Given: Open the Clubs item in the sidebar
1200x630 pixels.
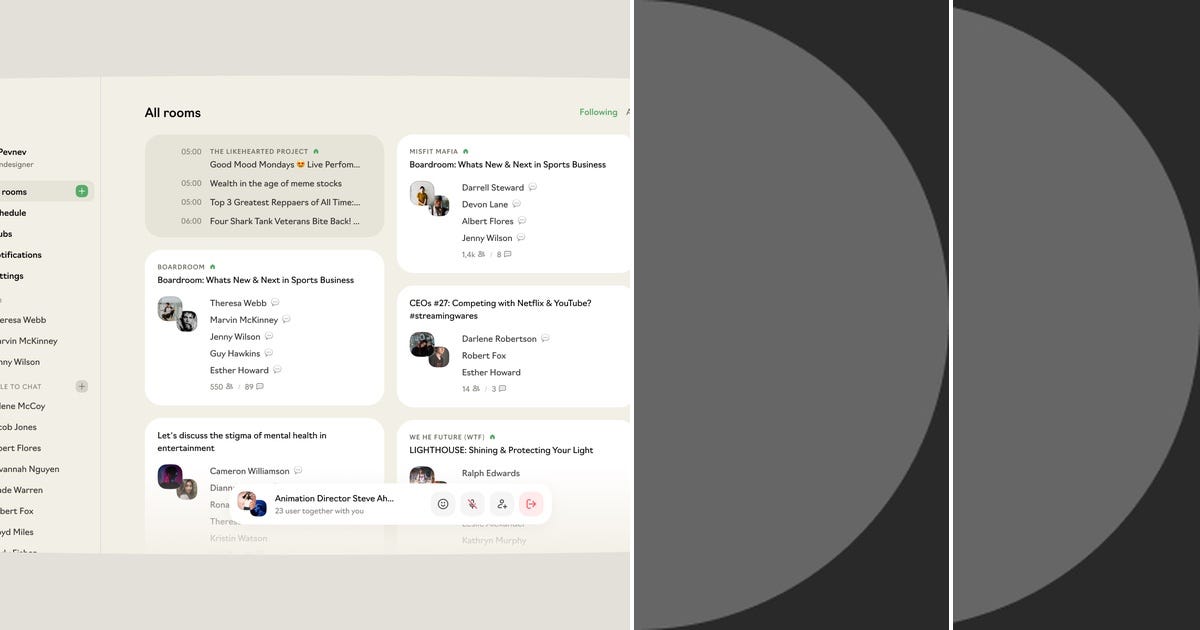Looking at the screenshot, I should [6, 234].
